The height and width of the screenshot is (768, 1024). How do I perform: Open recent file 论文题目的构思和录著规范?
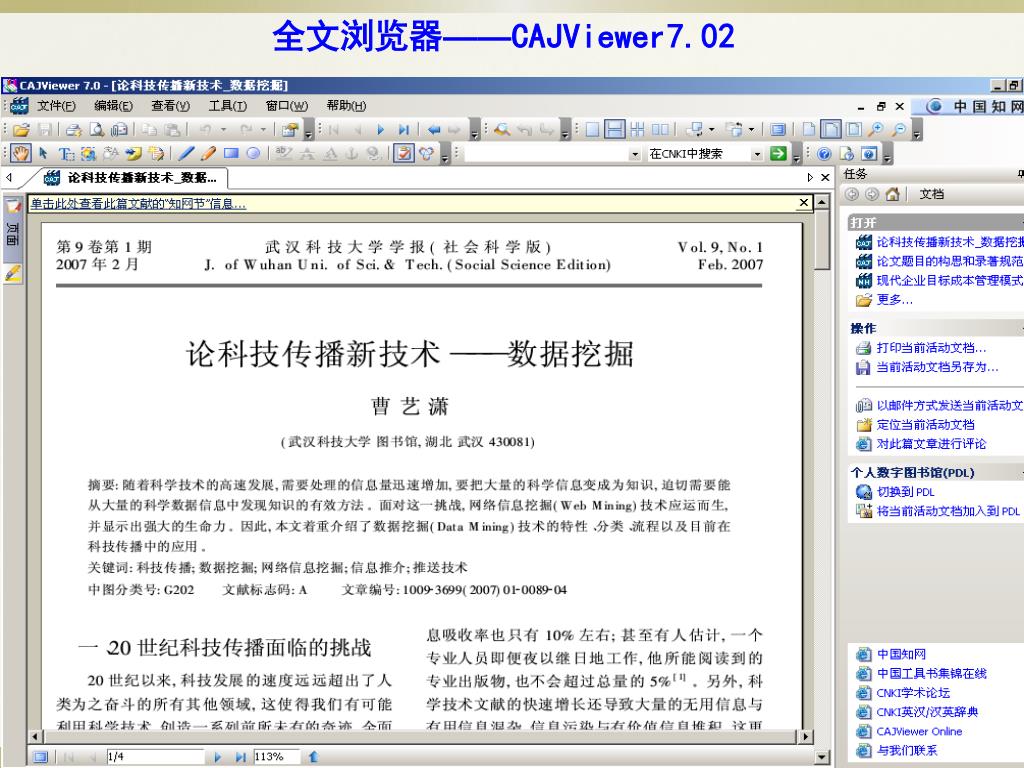(x=949, y=261)
